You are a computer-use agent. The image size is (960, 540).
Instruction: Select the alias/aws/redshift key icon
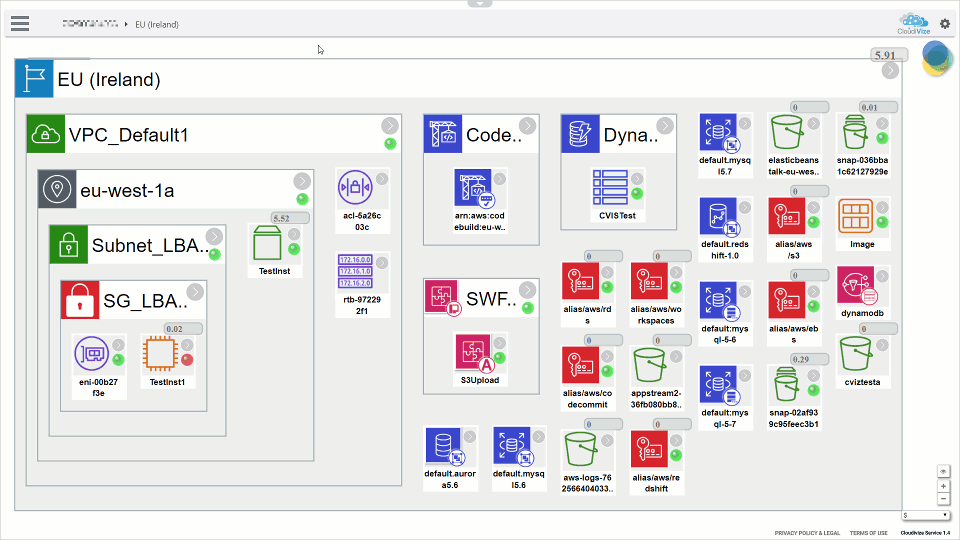[x=649, y=449]
